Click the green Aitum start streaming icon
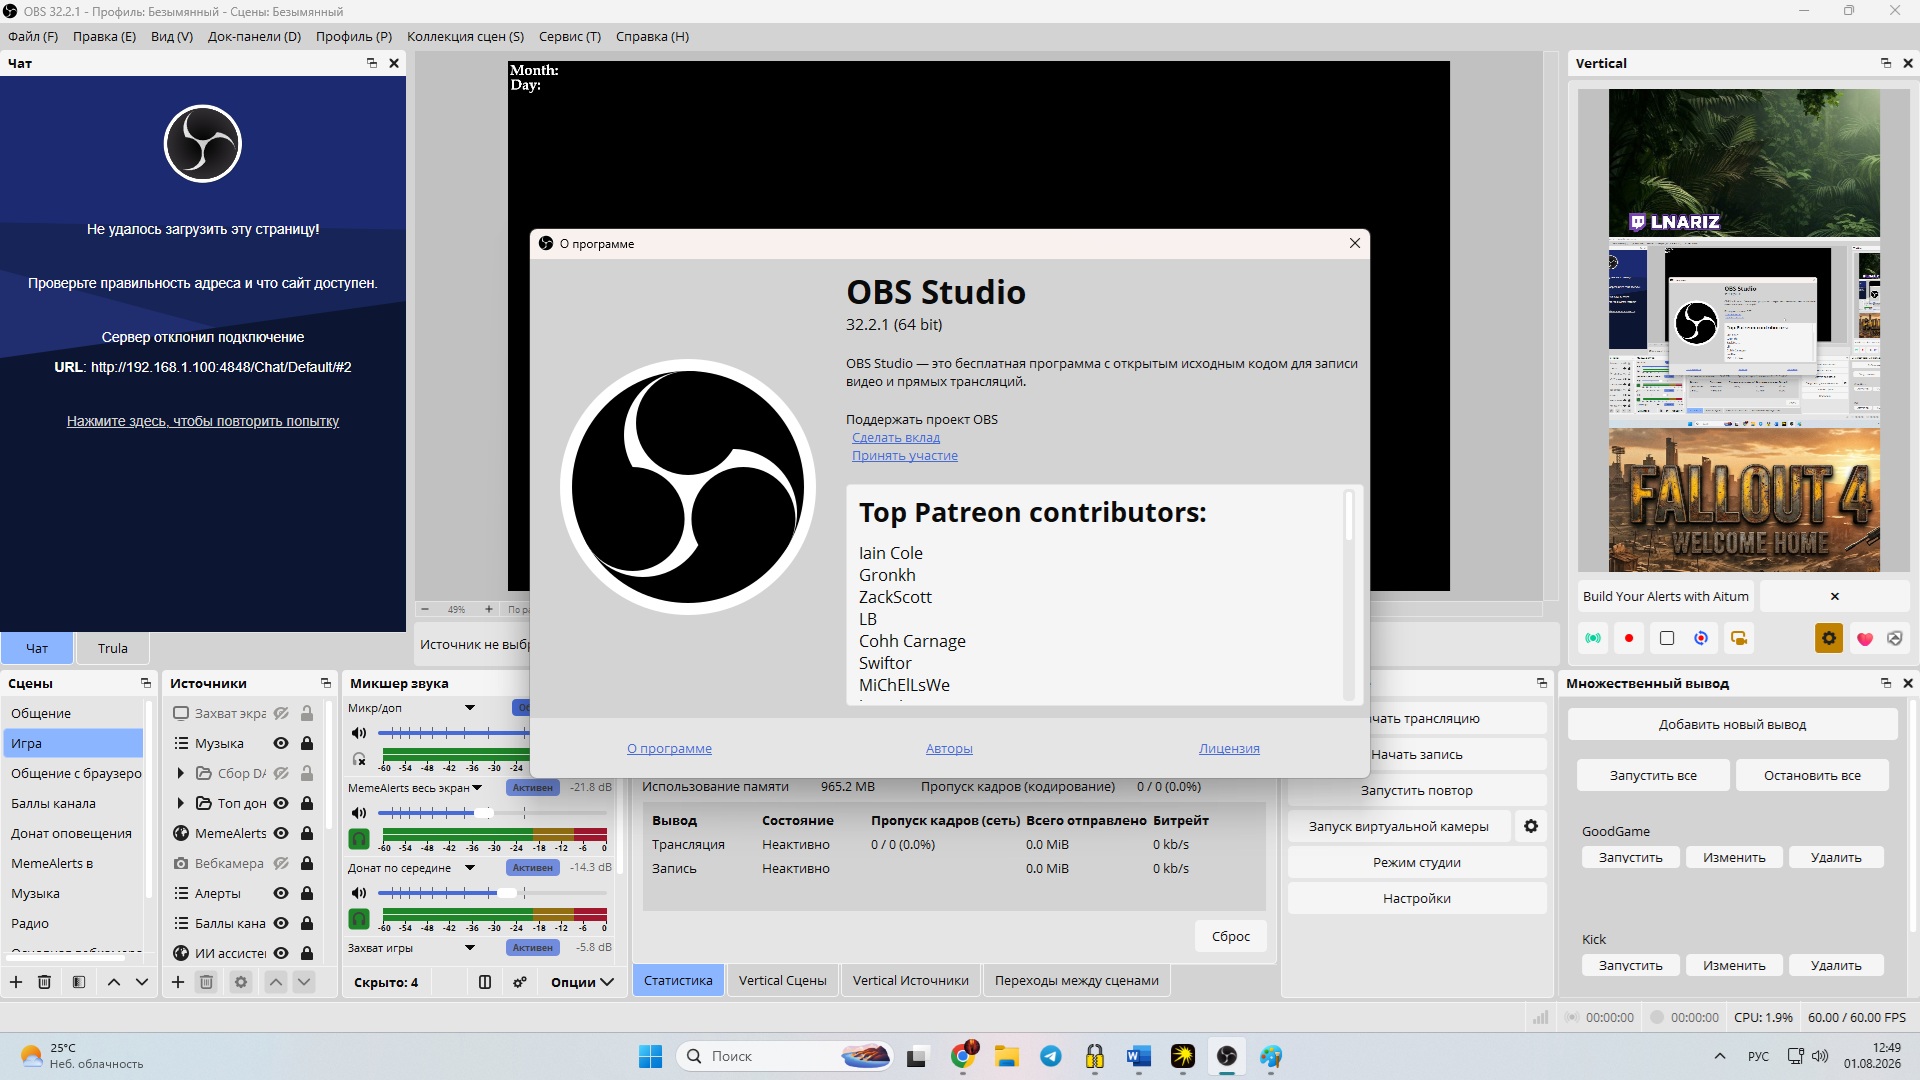The width and height of the screenshot is (1920, 1080). 1593,638
